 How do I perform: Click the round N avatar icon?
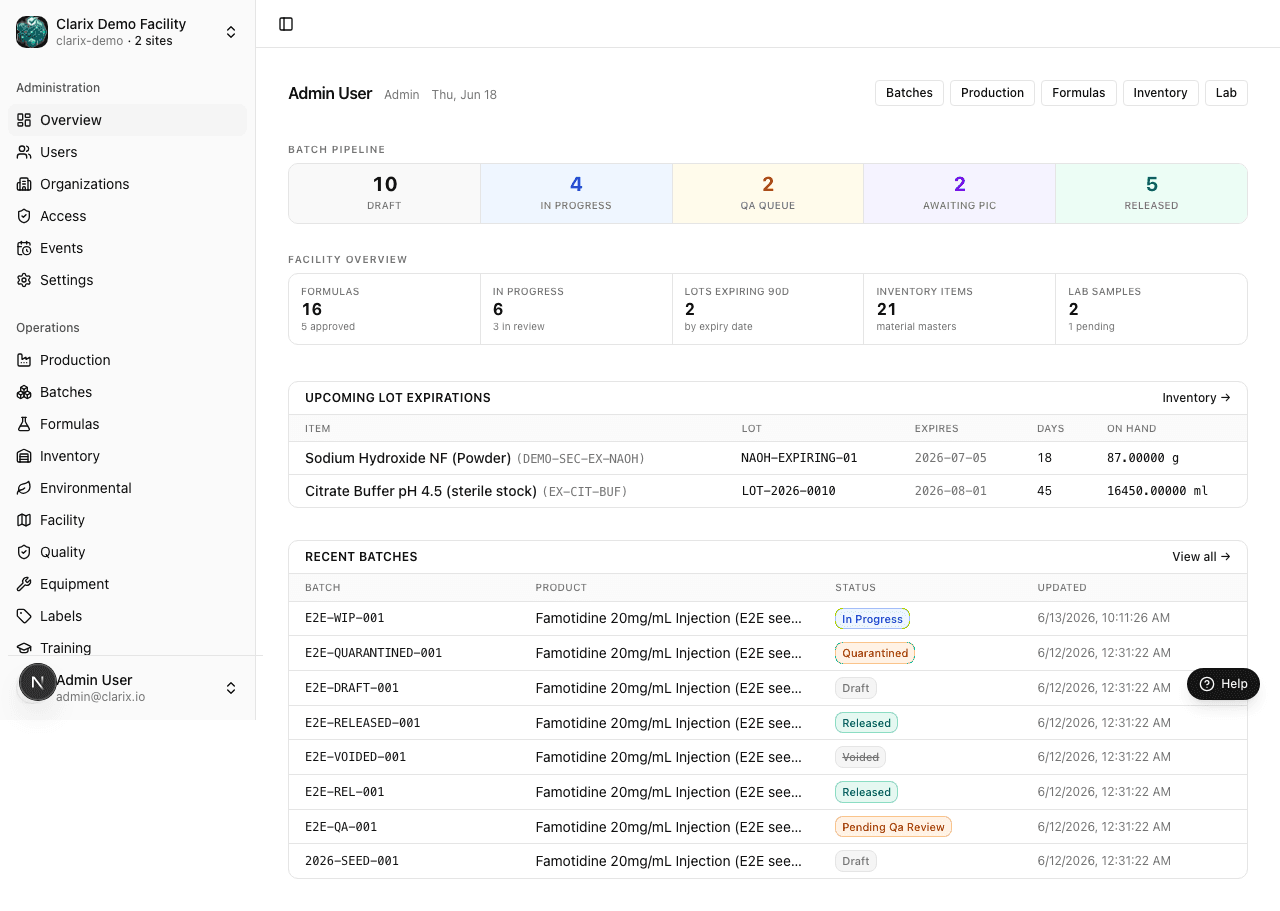38,682
